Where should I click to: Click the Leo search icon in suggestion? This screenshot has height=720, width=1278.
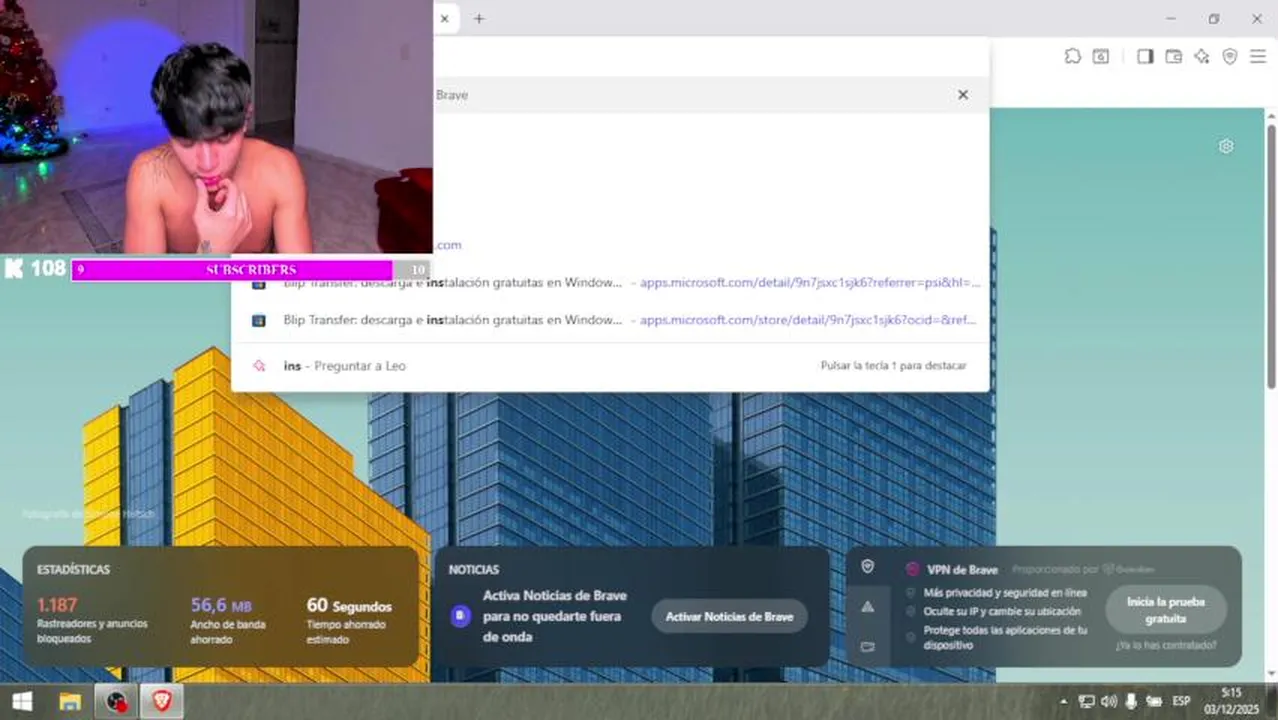coord(259,366)
